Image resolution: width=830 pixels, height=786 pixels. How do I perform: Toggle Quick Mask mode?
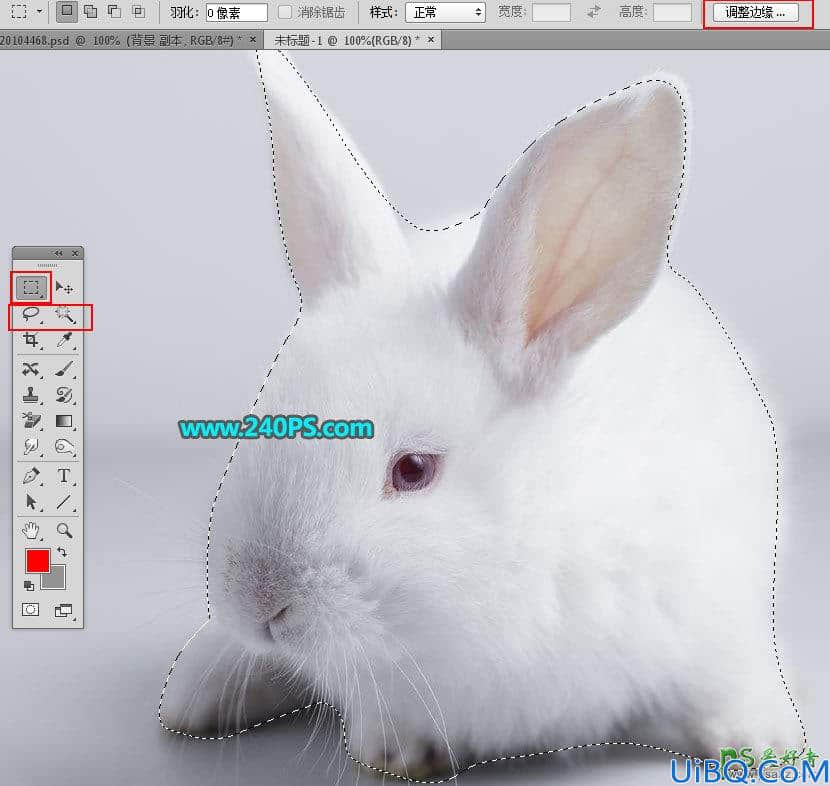tap(30, 610)
